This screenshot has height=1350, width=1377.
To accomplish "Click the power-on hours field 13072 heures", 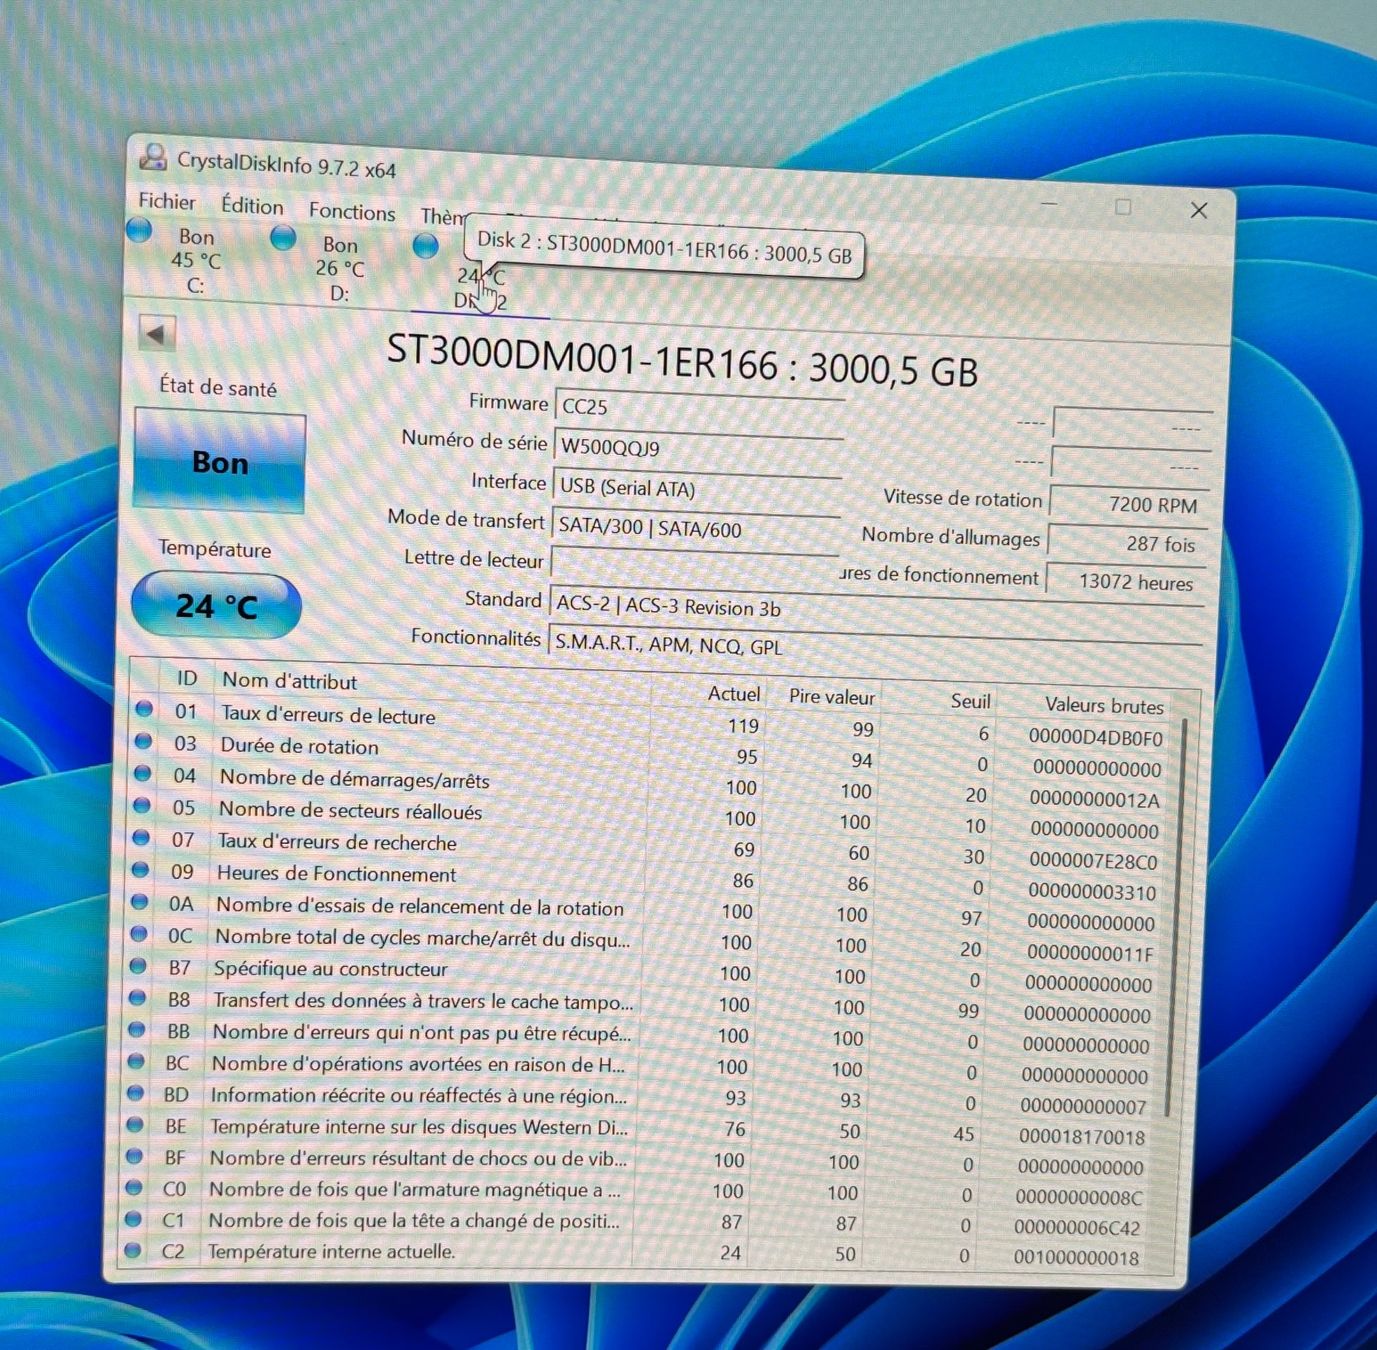I will click(1124, 580).
